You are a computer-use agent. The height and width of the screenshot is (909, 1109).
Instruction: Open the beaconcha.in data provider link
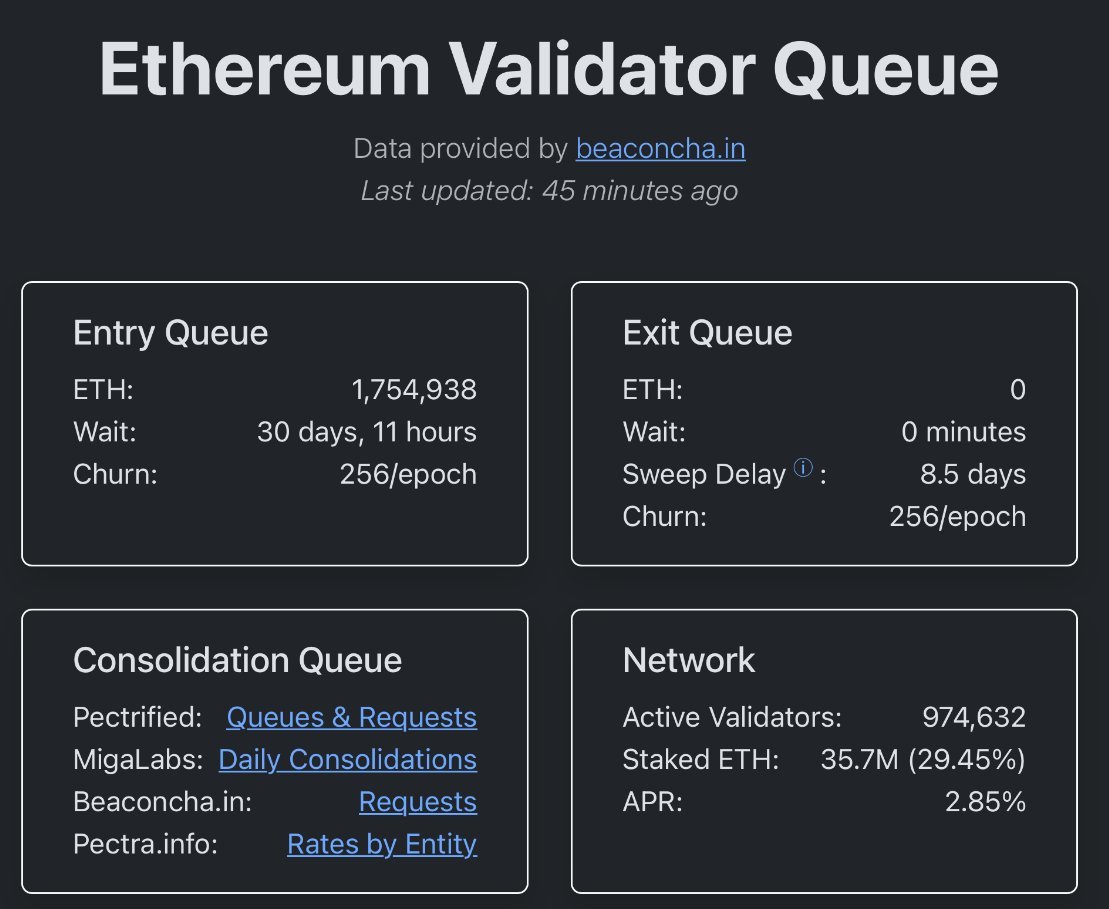click(x=660, y=149)
